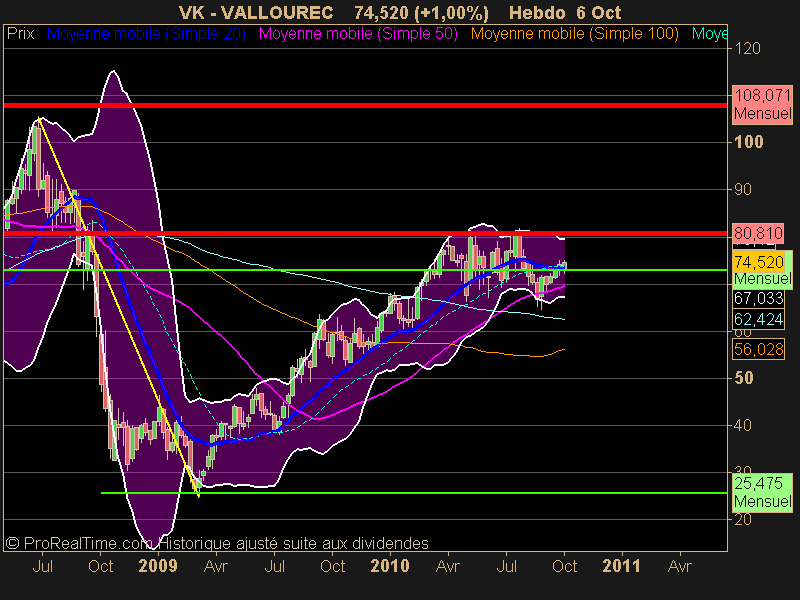Screen dimensions: 800x600
Task: Click the '120' price axis value
Action: [747, 48]
